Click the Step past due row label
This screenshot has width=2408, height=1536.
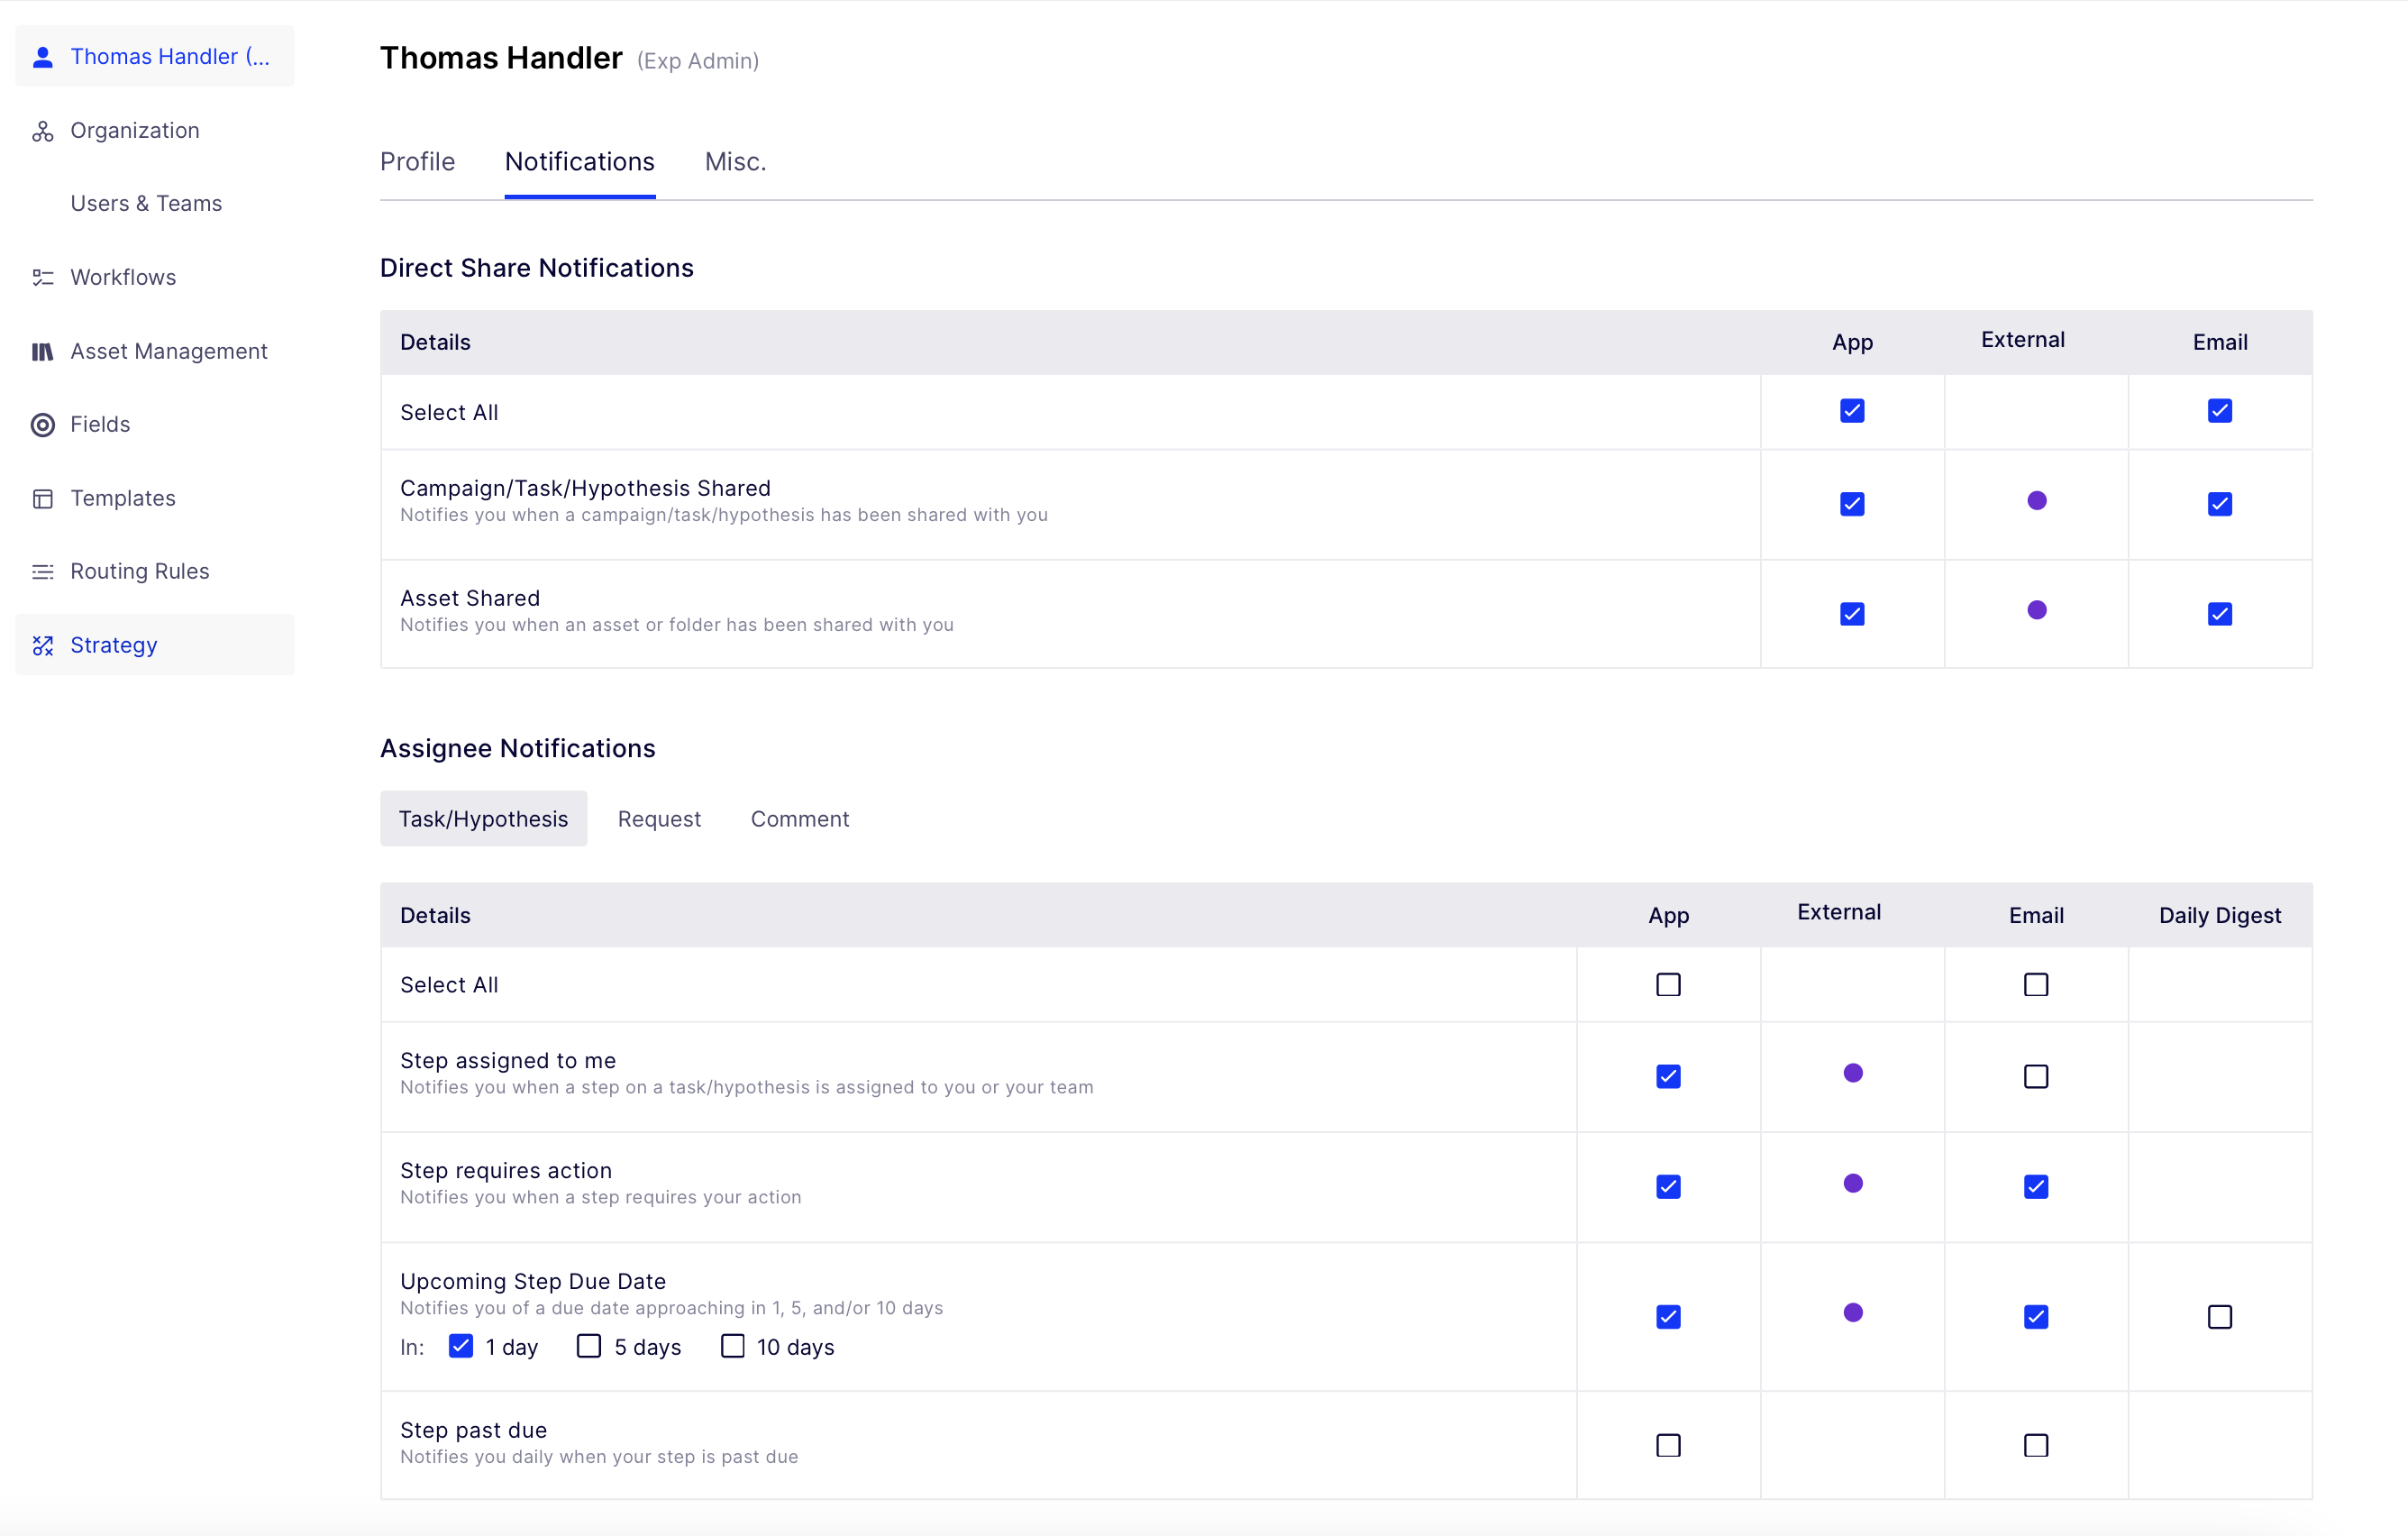473,1431
